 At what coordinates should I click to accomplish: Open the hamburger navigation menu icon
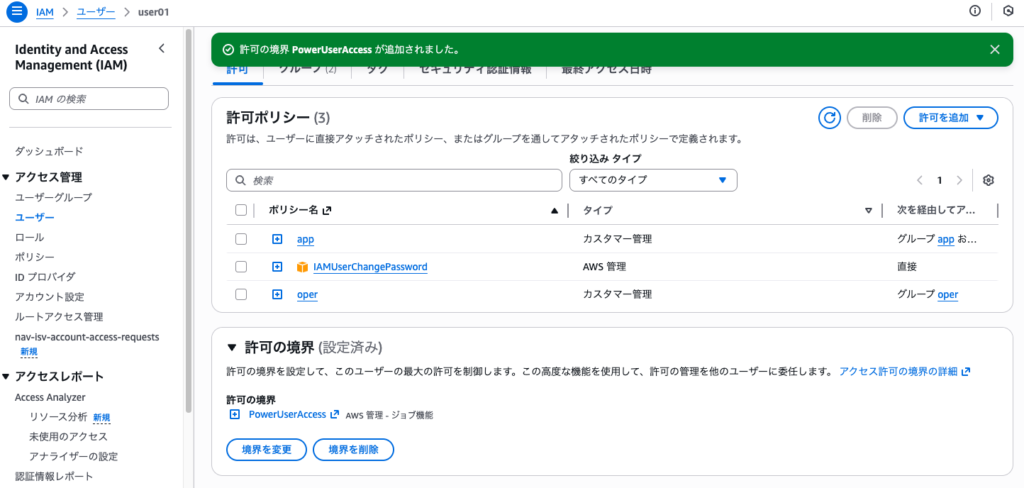click(16, 11)
